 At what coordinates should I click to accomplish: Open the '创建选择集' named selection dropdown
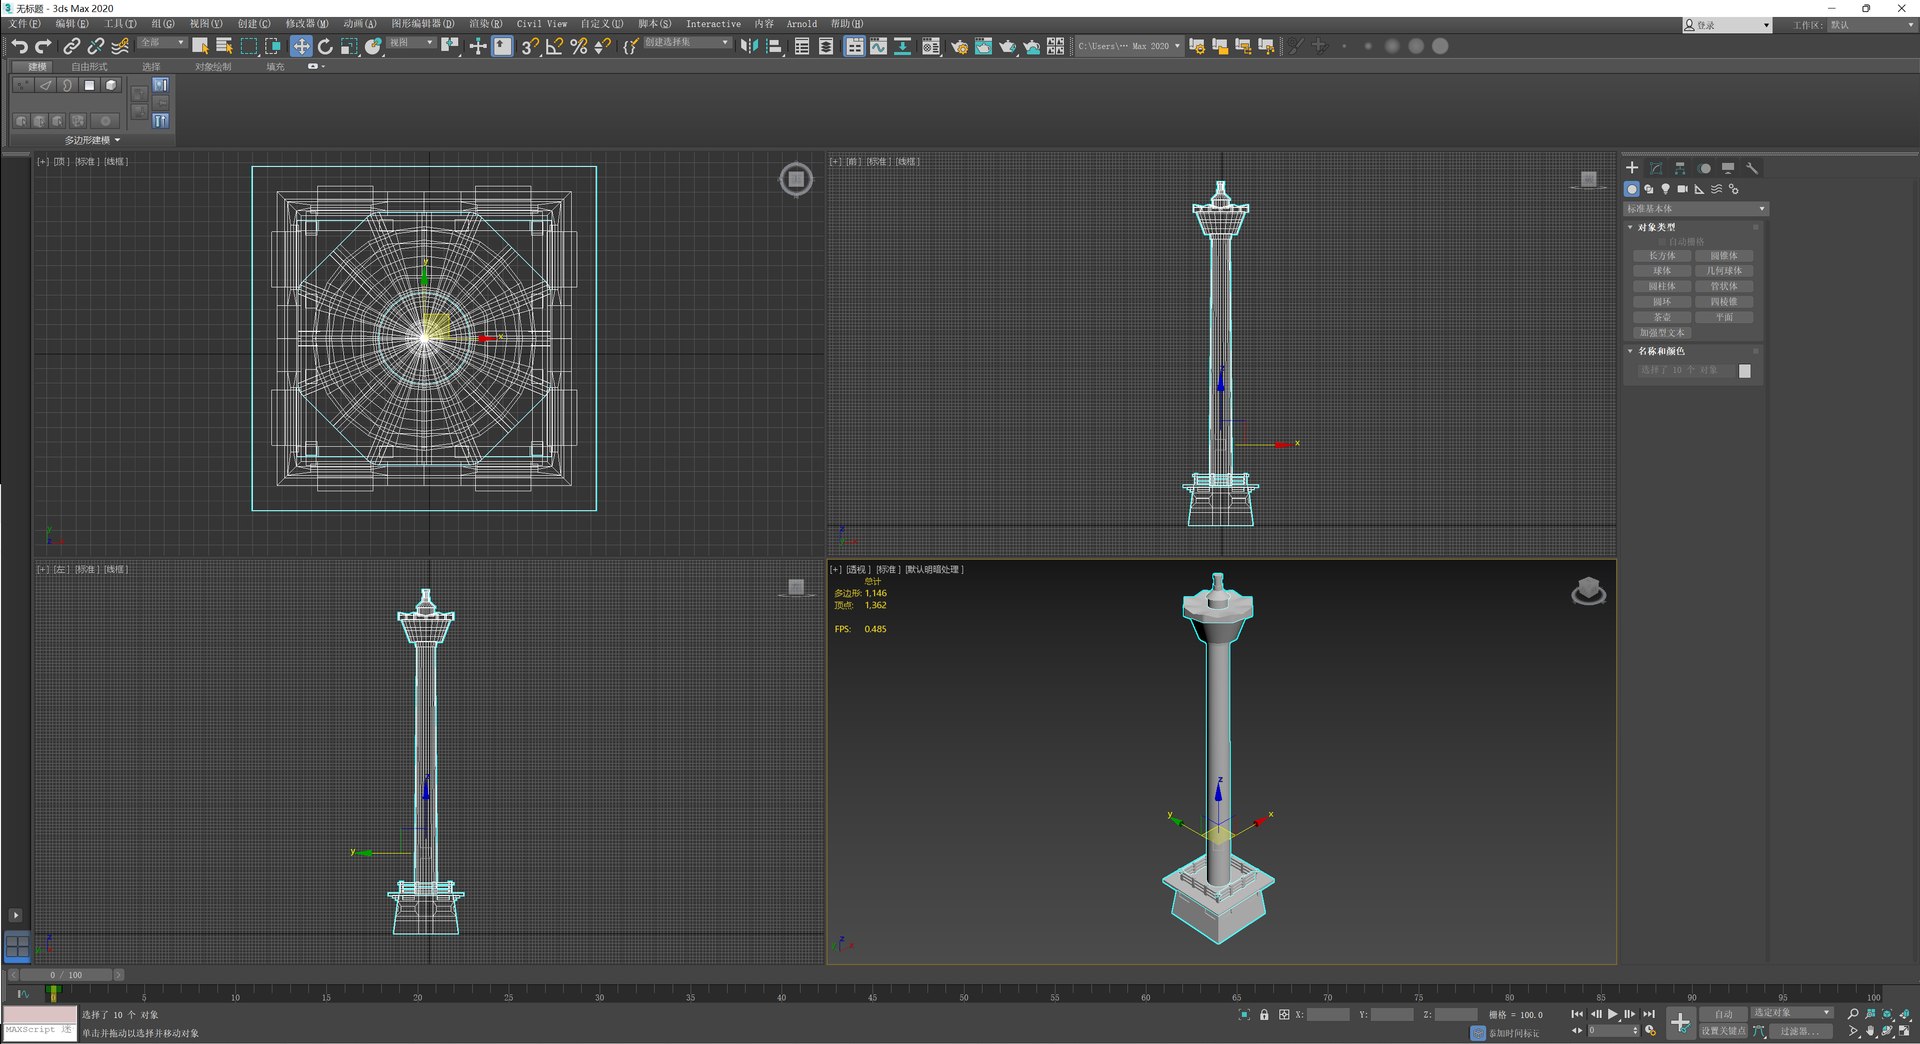[686, 43]
